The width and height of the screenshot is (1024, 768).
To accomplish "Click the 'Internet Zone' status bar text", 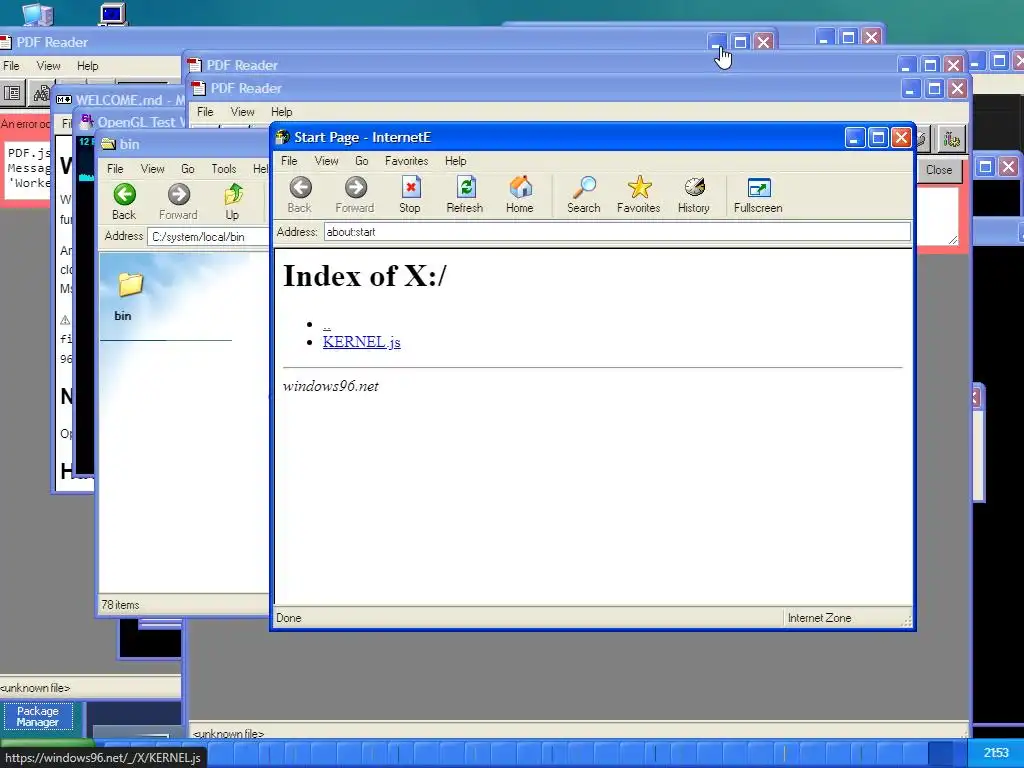I will tap(820, 618).
